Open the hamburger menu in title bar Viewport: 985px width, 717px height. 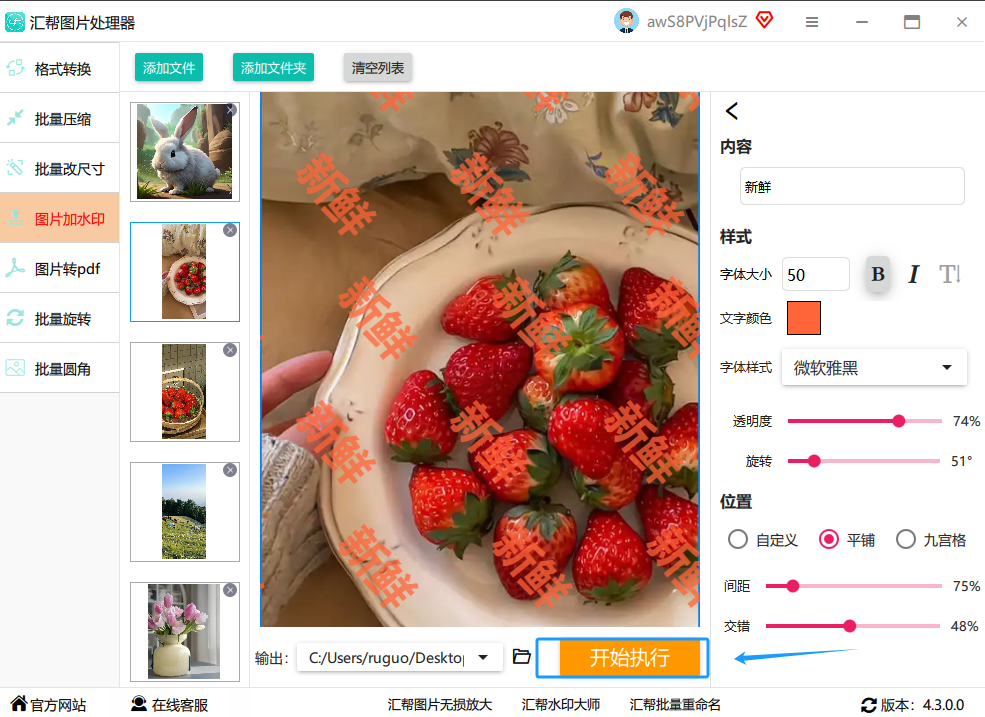coord(812,22)
